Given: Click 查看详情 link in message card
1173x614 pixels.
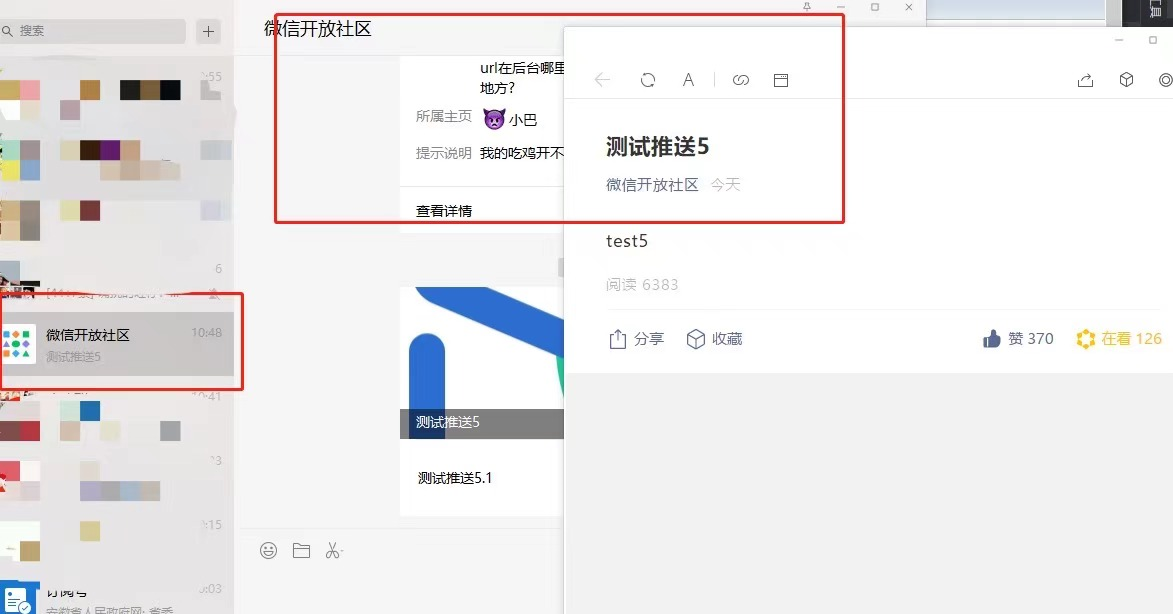Looking at the screenshot, I should pyautogui.click(x=444, y=211).
